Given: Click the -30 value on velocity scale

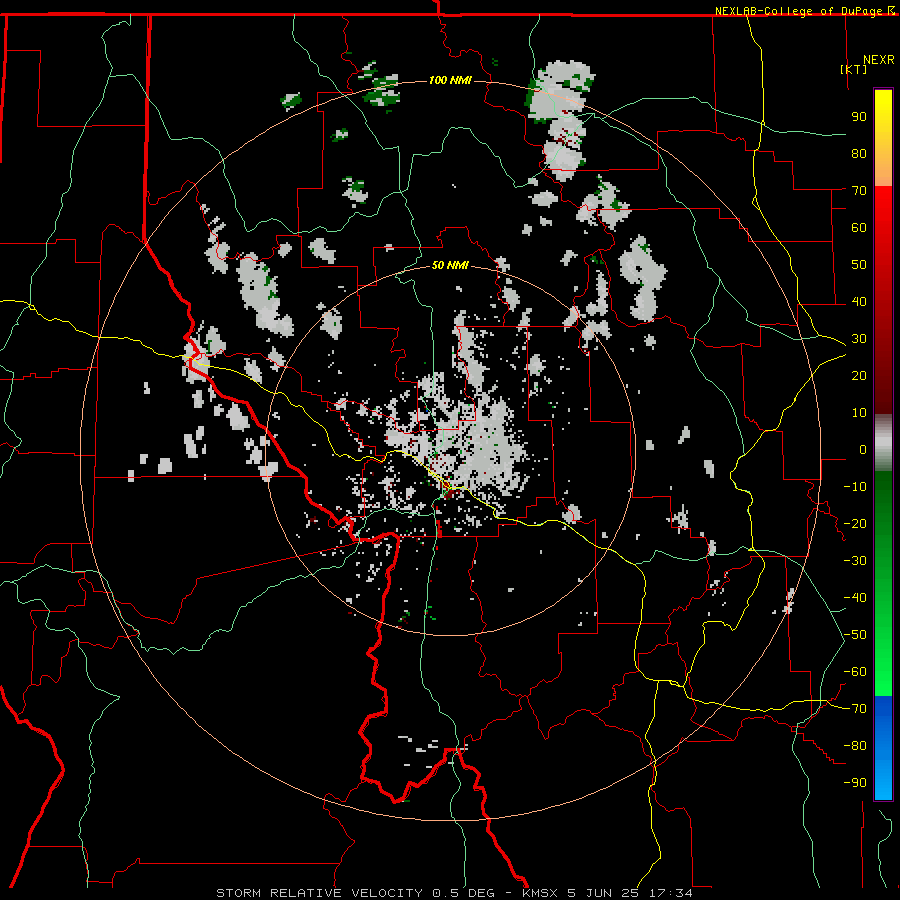Looking at the screenshot, I should coord(855,561).
